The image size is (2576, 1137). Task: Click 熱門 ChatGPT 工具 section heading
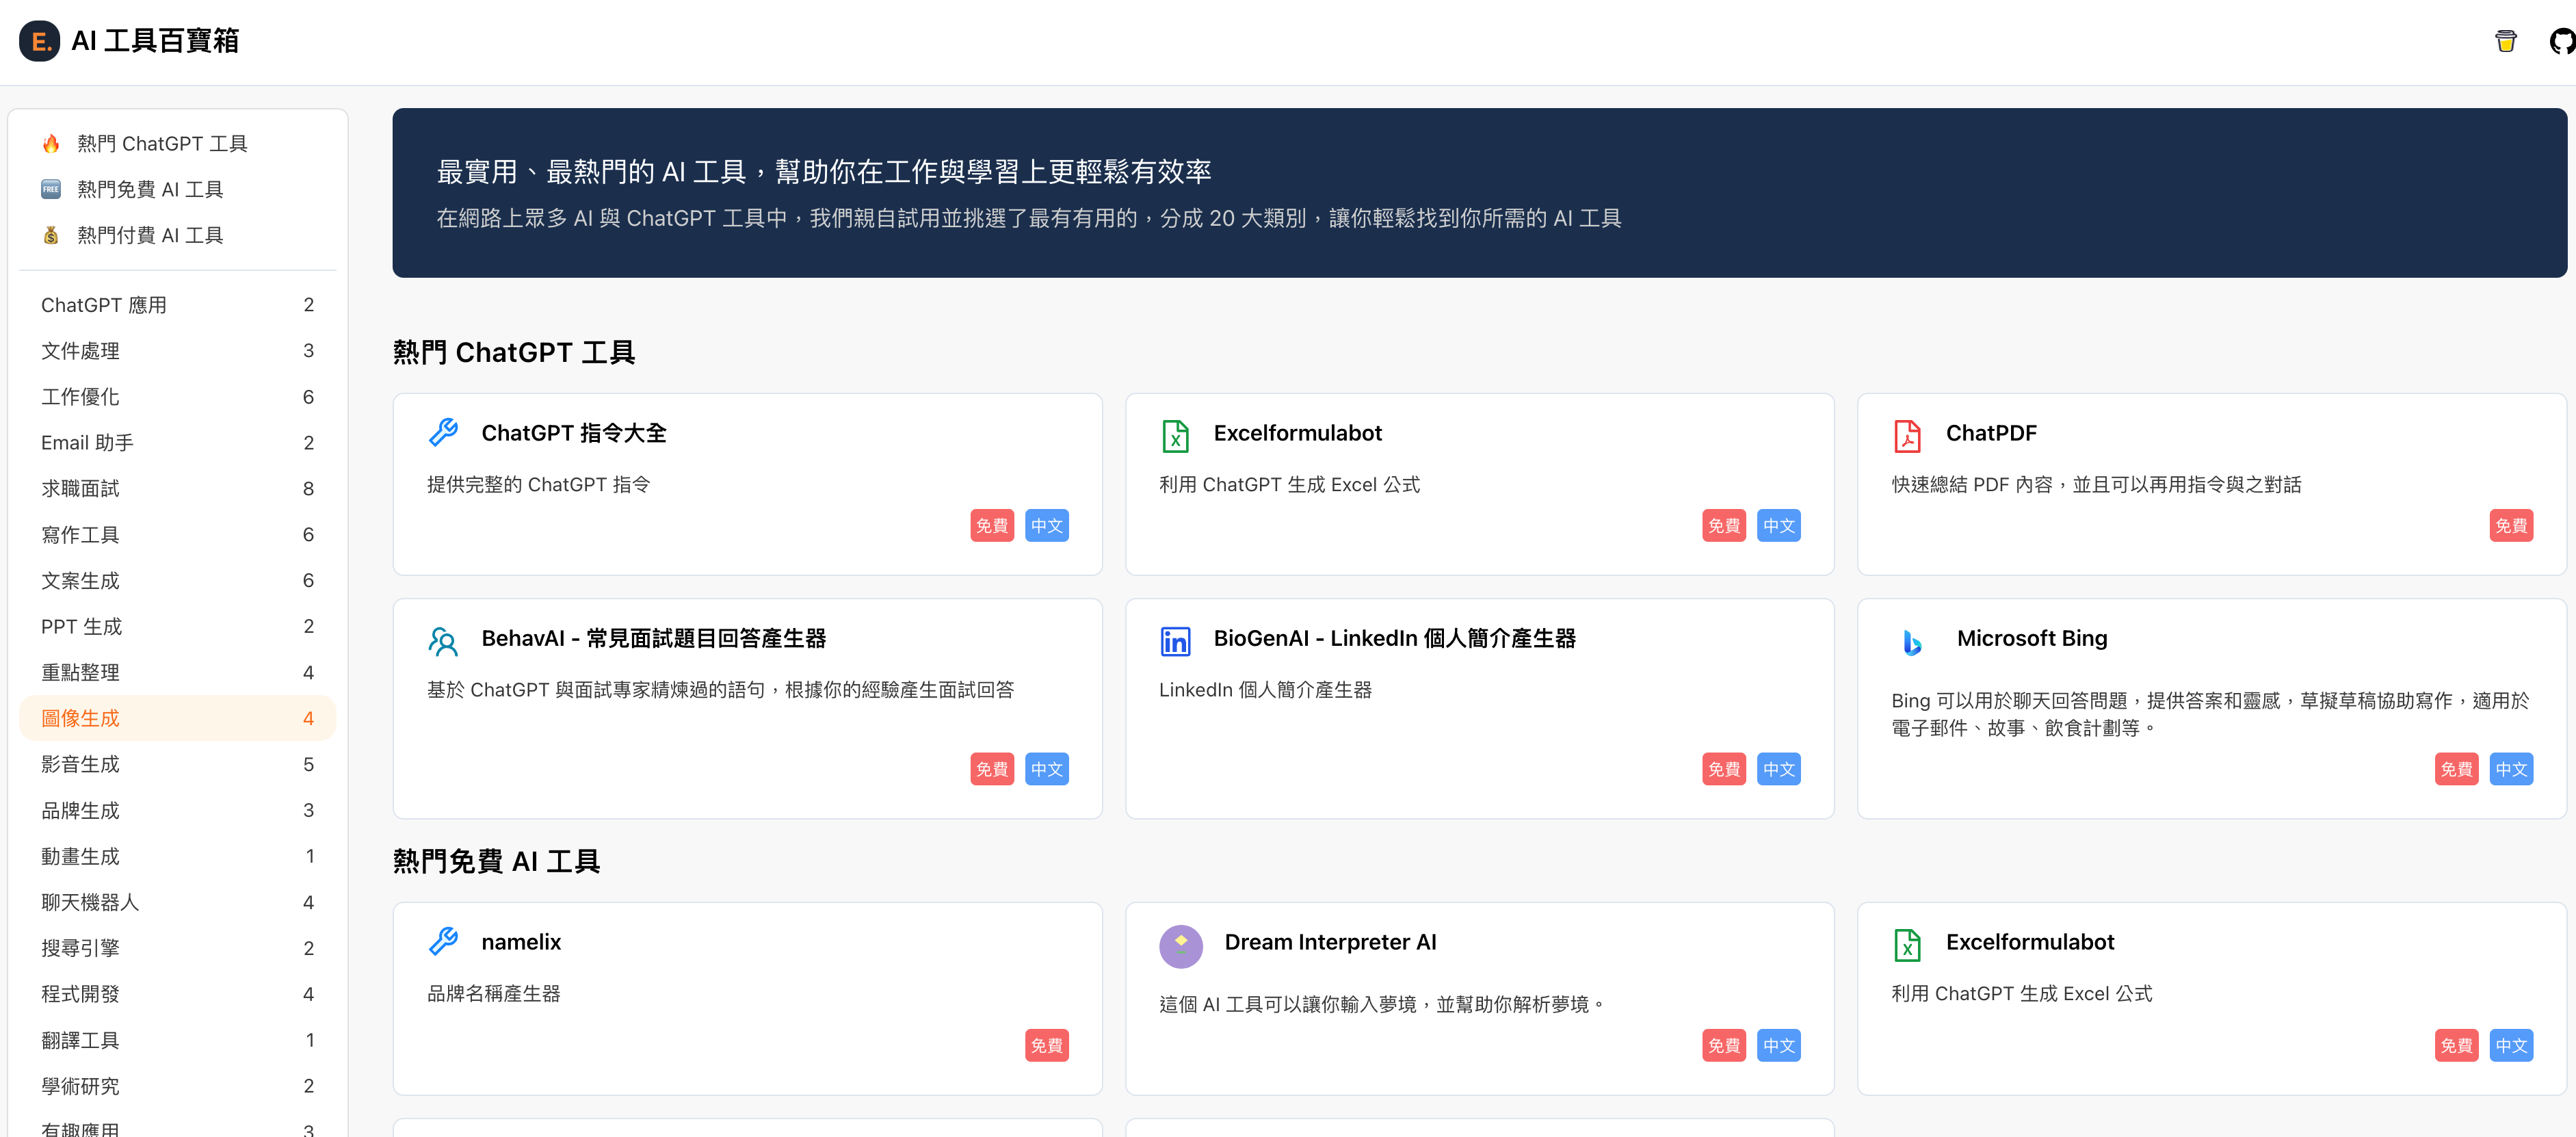[514, 353]
